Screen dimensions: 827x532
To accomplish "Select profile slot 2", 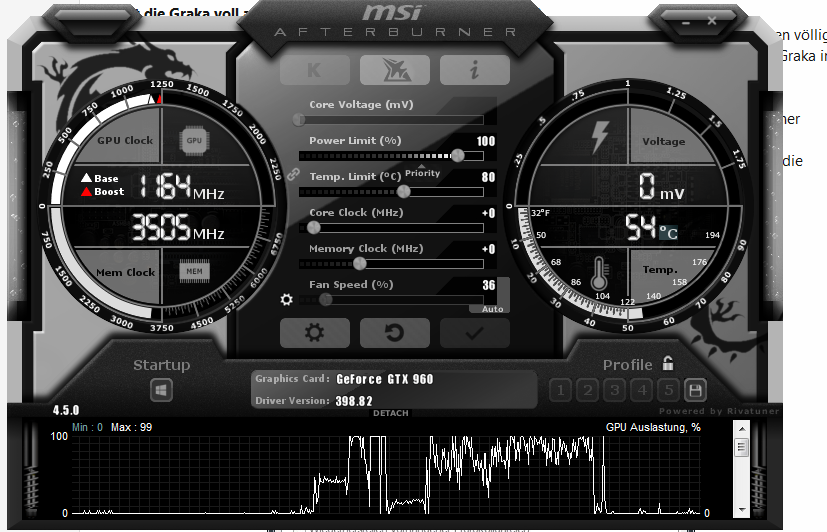I will click(x=588, y=391).
